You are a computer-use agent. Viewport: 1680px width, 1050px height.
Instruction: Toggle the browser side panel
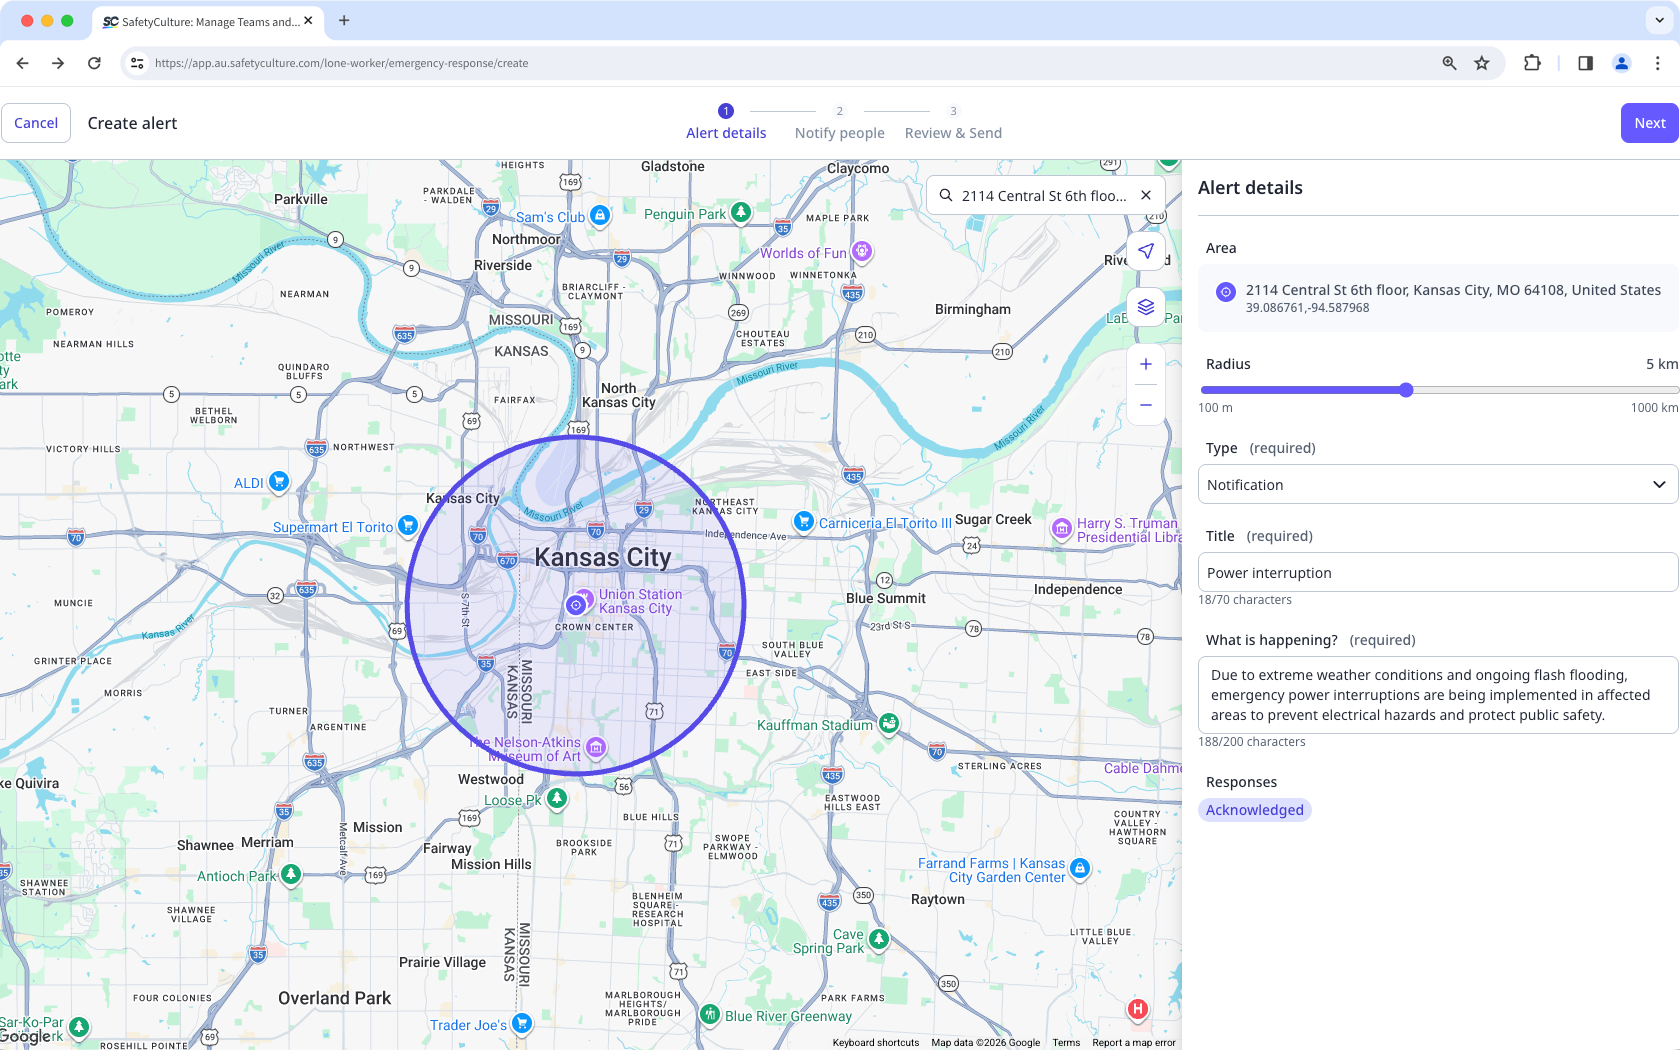(1585, 63)
